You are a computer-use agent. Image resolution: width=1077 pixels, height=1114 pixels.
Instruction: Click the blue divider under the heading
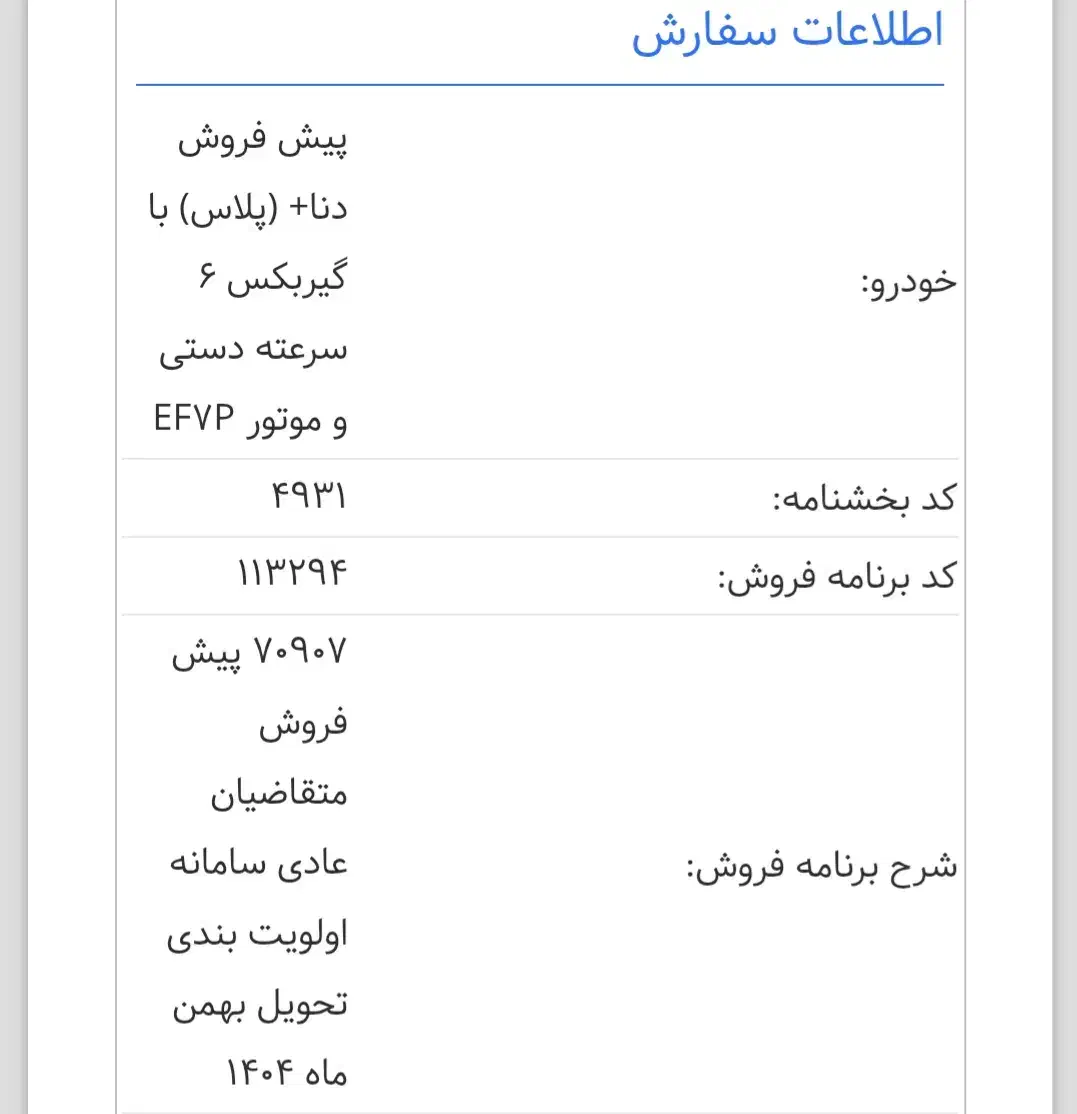click(x=540, y=85)
